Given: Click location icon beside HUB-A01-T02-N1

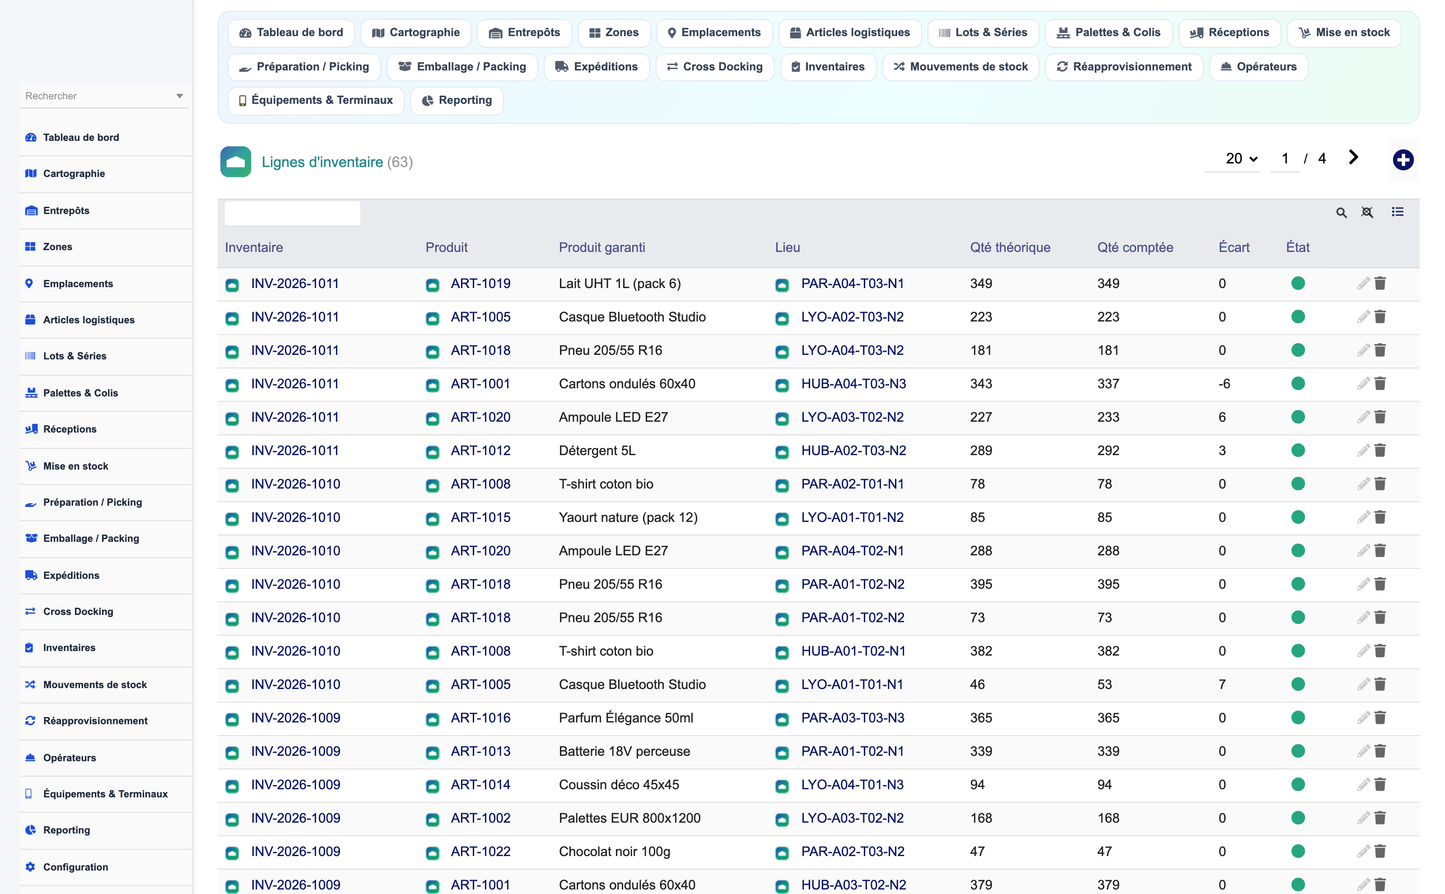Looking at the screenshot, I should 782,652.
